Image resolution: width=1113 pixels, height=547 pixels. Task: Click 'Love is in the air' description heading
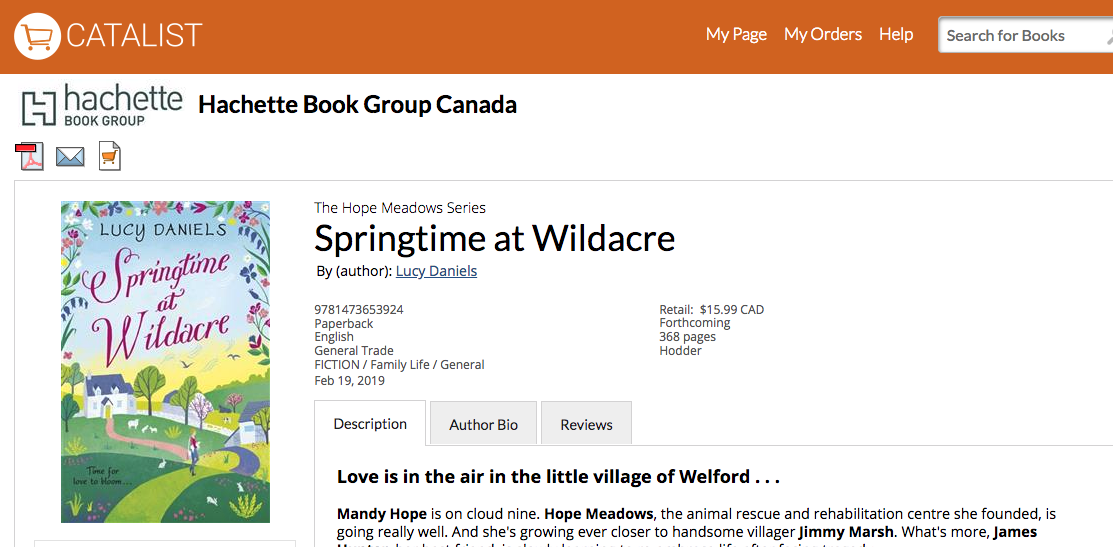558,477
